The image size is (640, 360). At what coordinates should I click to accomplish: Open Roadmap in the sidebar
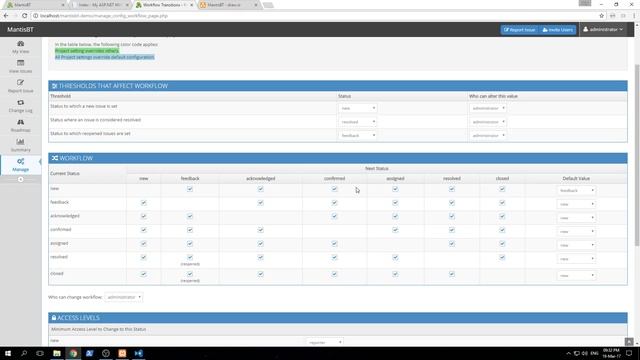point(20,125)
